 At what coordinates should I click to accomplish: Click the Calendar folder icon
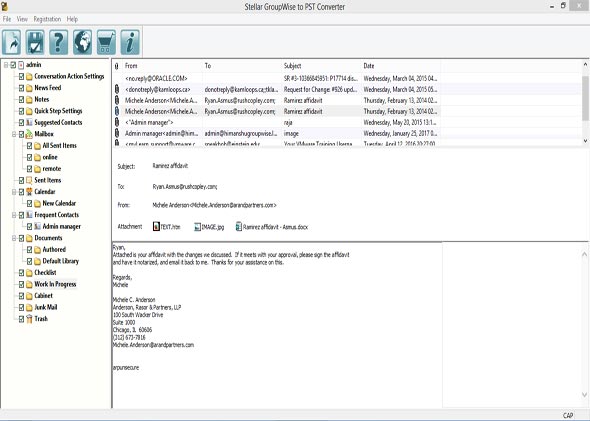tap(29, 192)
